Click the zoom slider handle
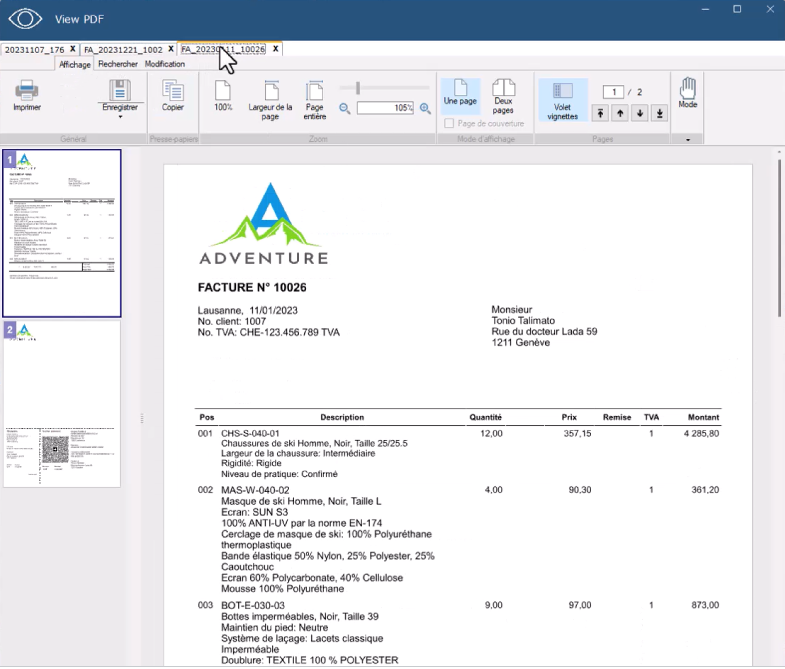Viewport: 785px width, 669px height. pos(358,88)
